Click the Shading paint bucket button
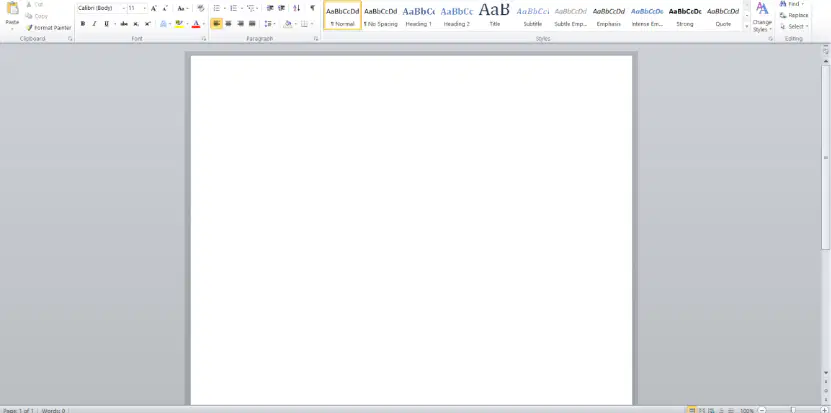This screenshot has height=413, width=831. tap(288, 24)
